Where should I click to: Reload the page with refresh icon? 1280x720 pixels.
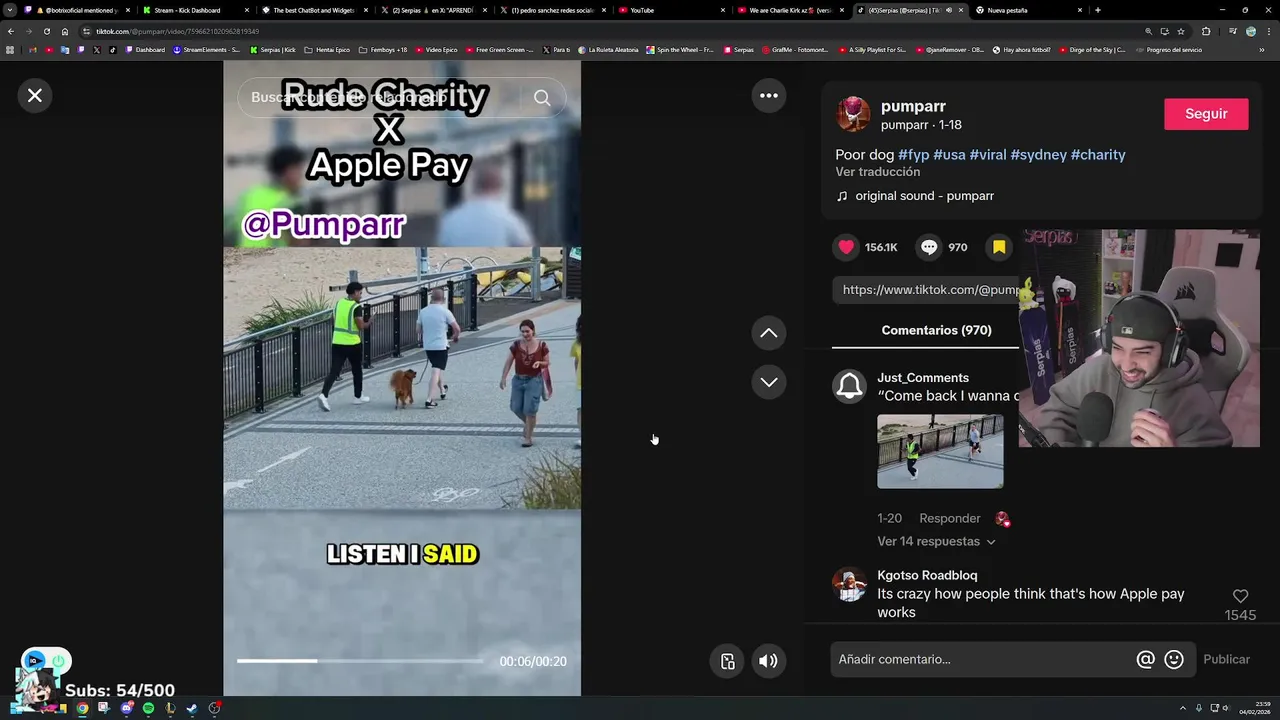tap(47, 31)
